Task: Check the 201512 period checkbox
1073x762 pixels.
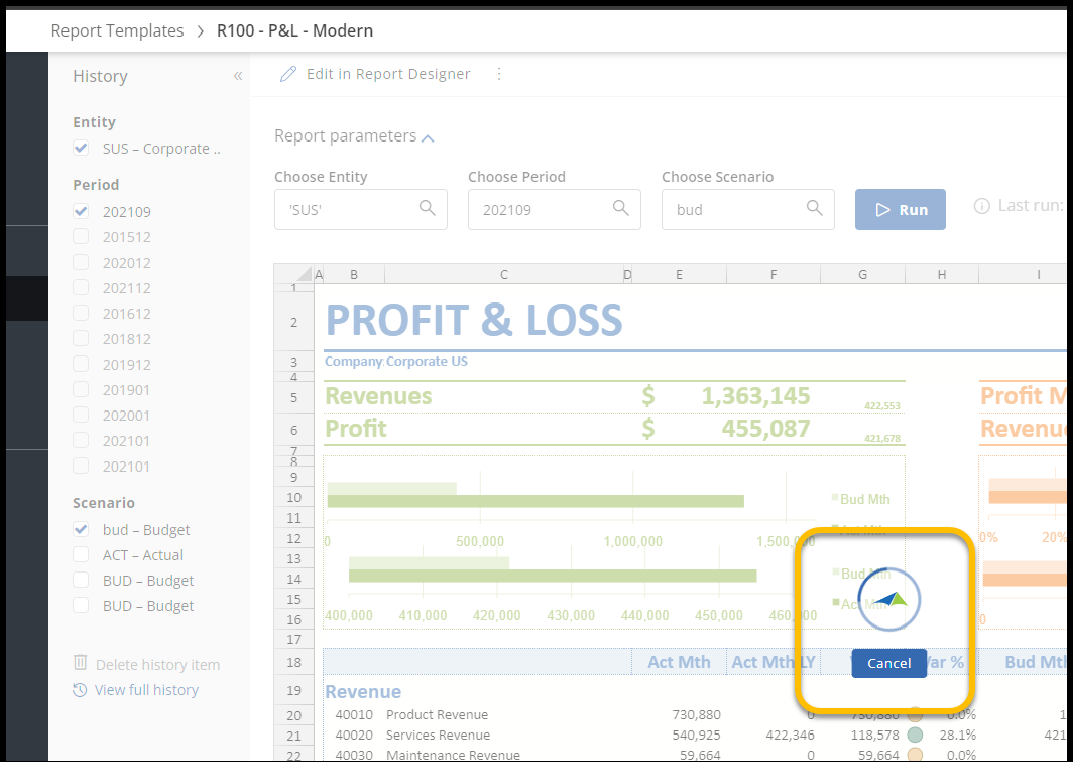Action: [82, 237]
